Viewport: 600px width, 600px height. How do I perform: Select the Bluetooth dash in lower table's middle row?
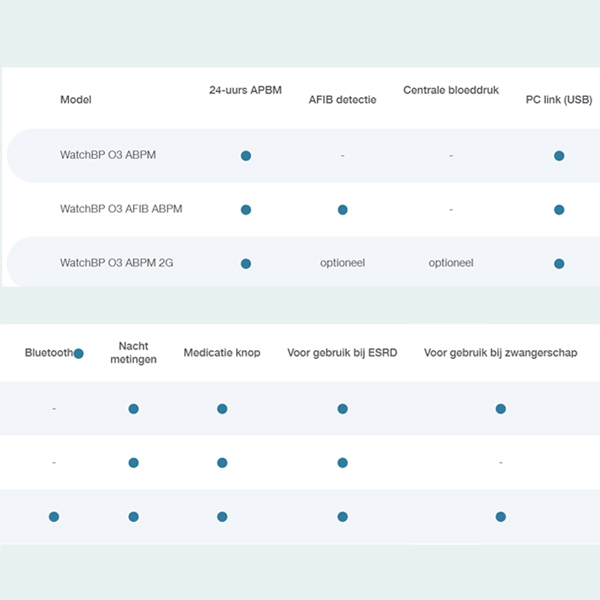[54, 463]
